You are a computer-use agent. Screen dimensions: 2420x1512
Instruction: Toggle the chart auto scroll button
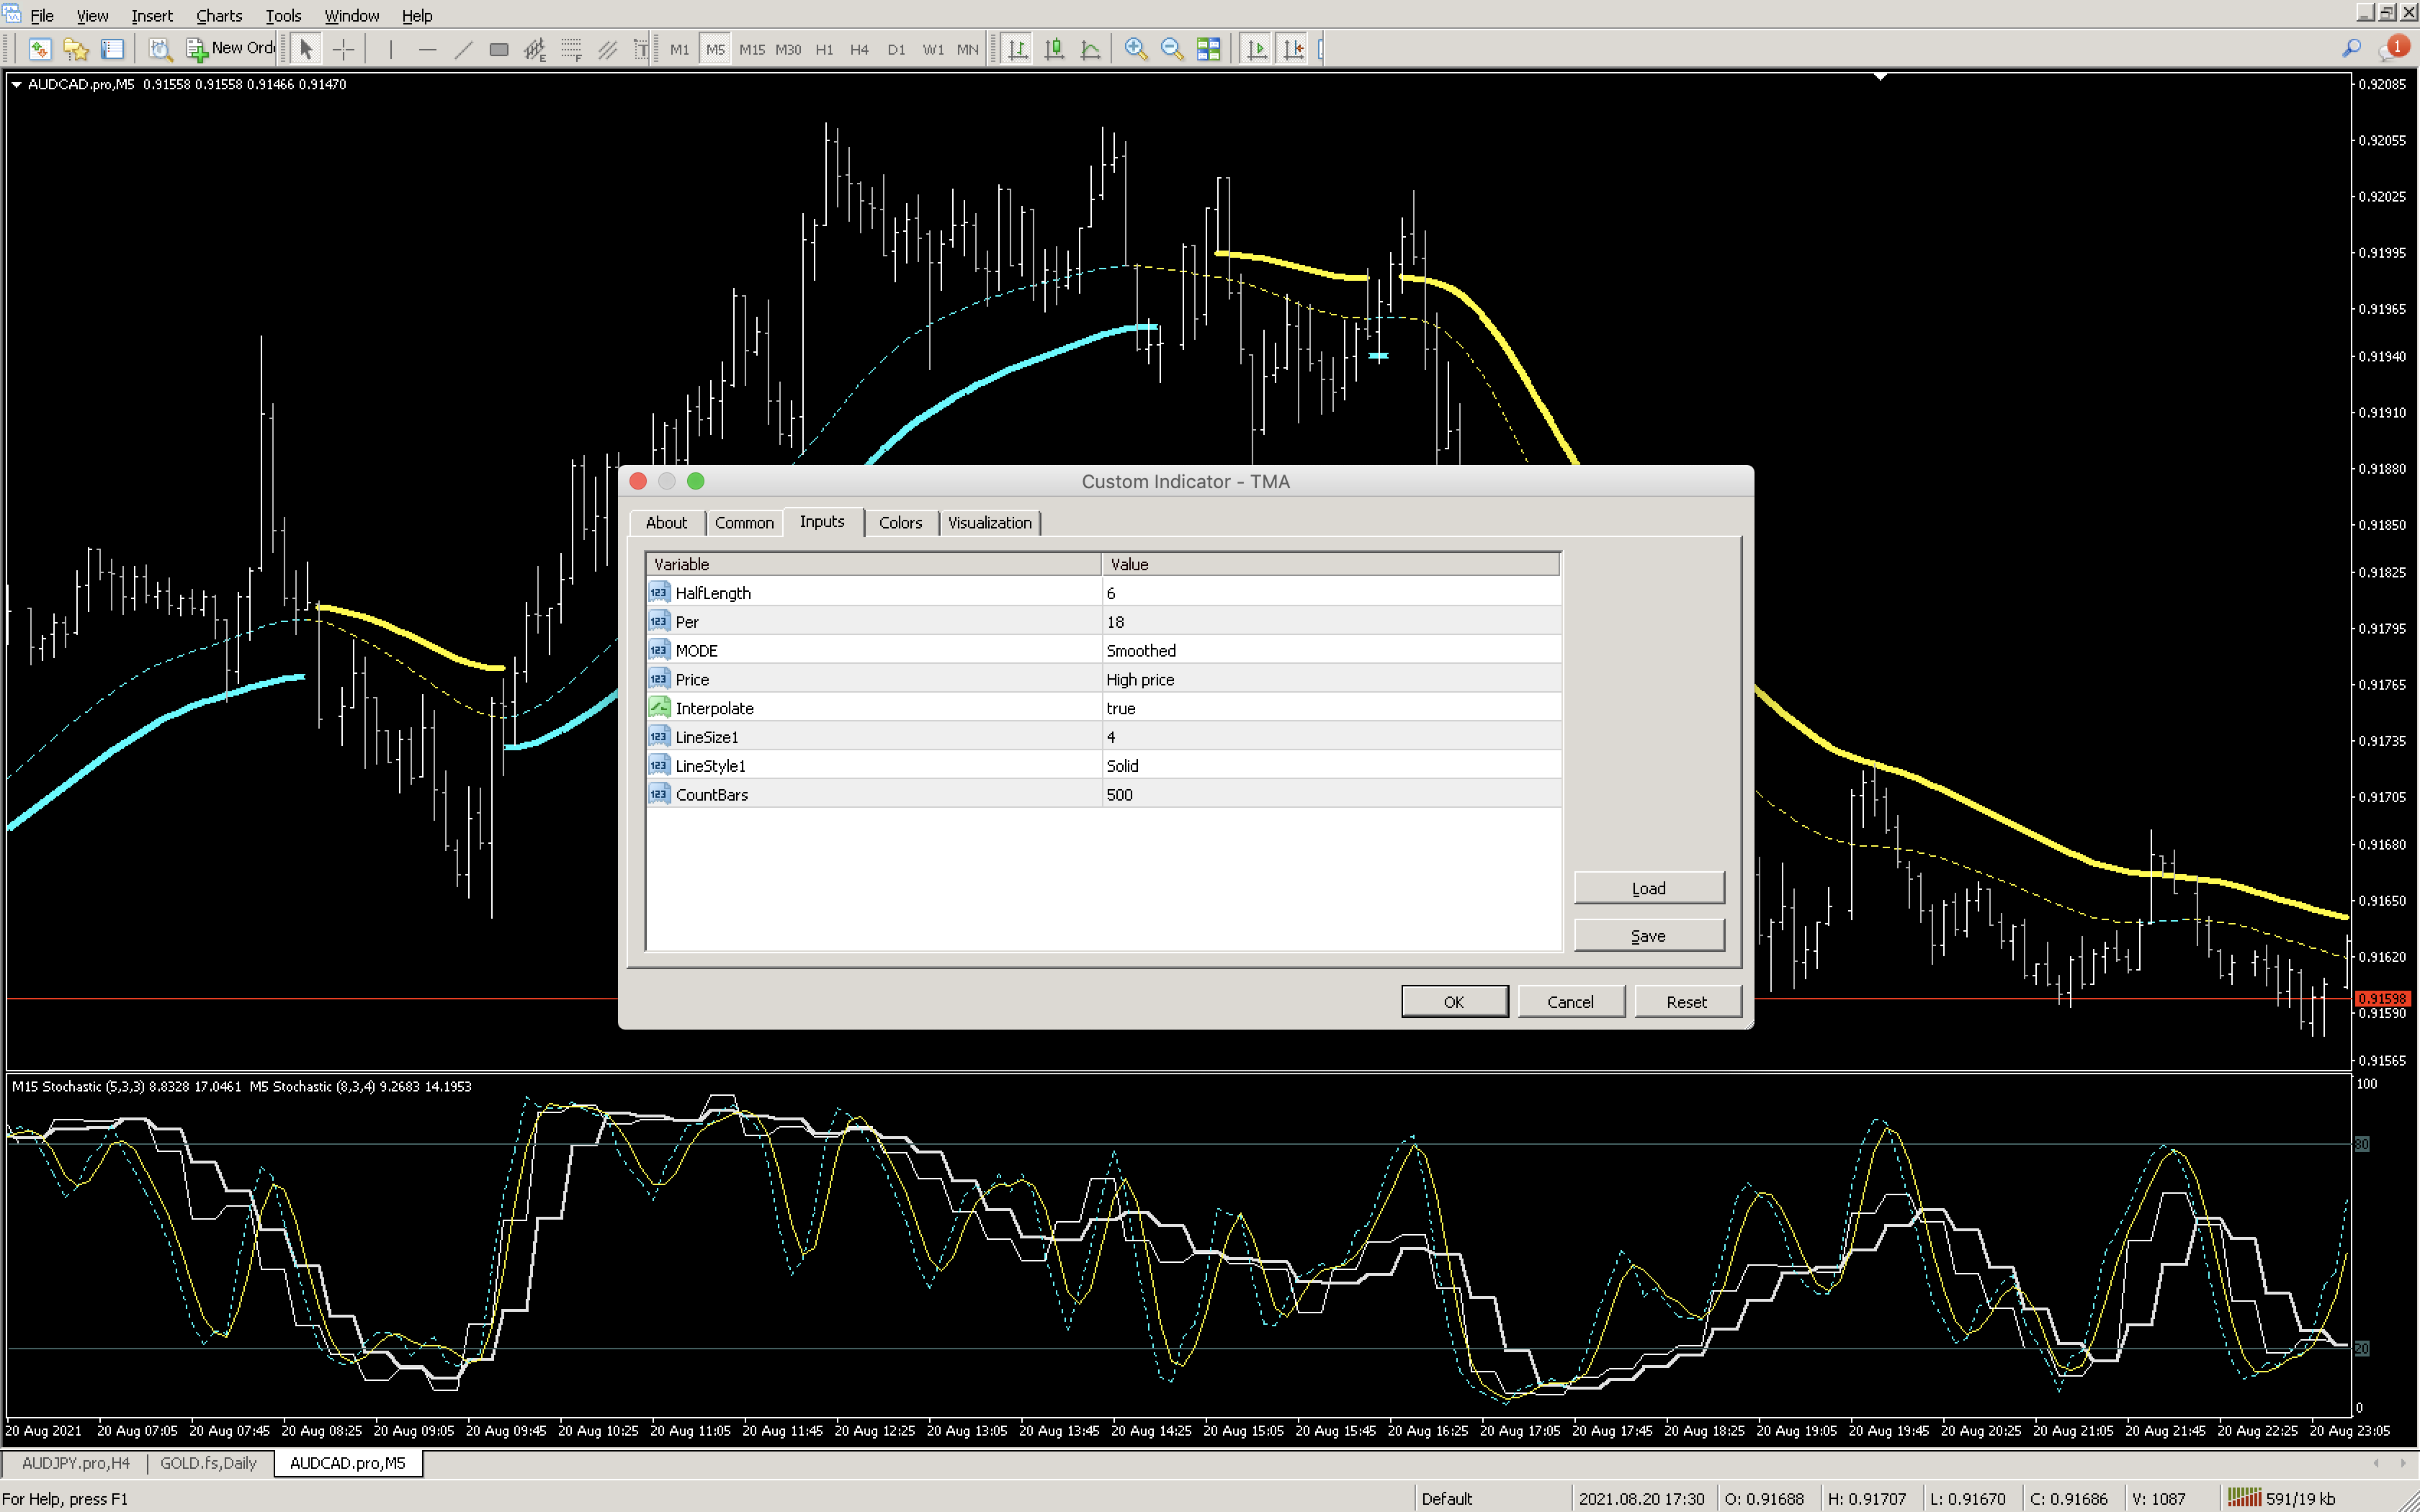point(1257,49)
